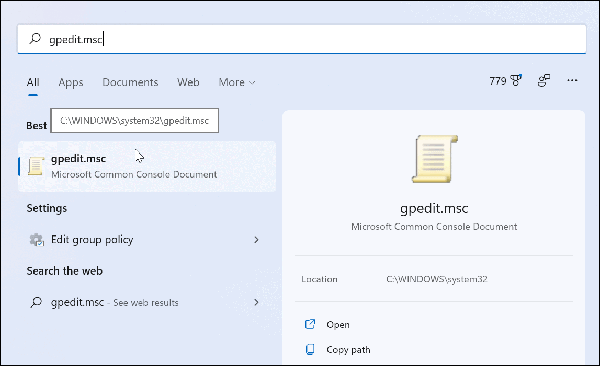Expand the More dropdown
Viewport: 600px width, 366px height.
coord(237,82)
